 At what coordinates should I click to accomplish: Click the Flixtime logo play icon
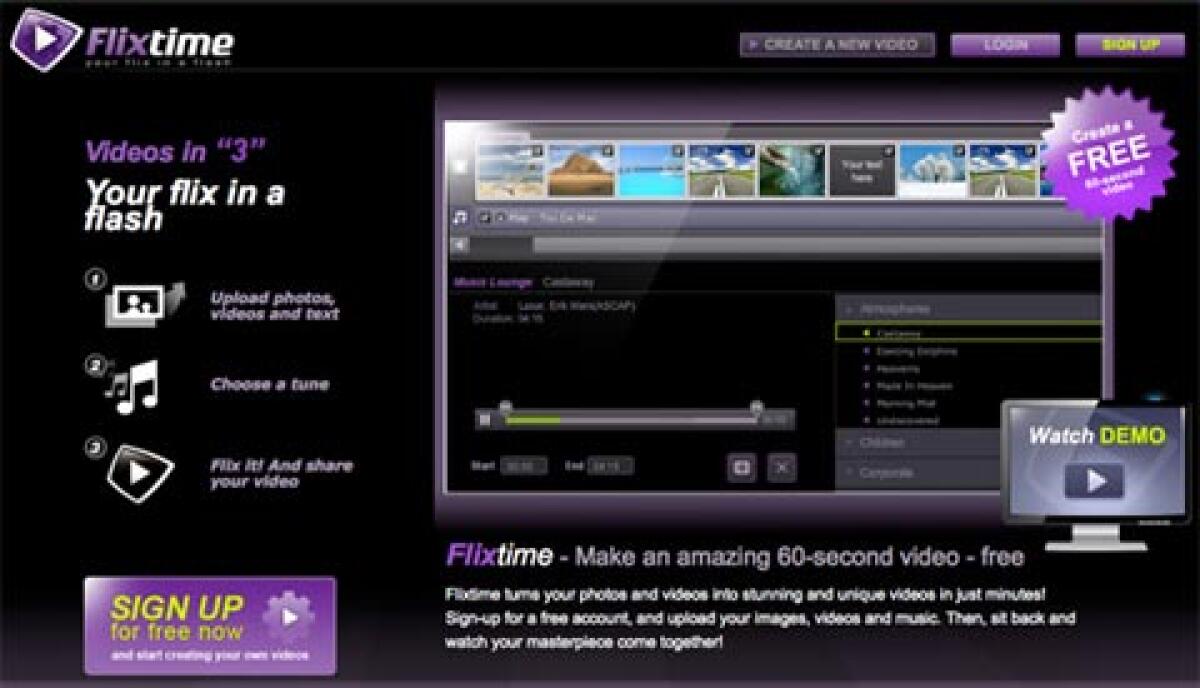pos(46,38)
